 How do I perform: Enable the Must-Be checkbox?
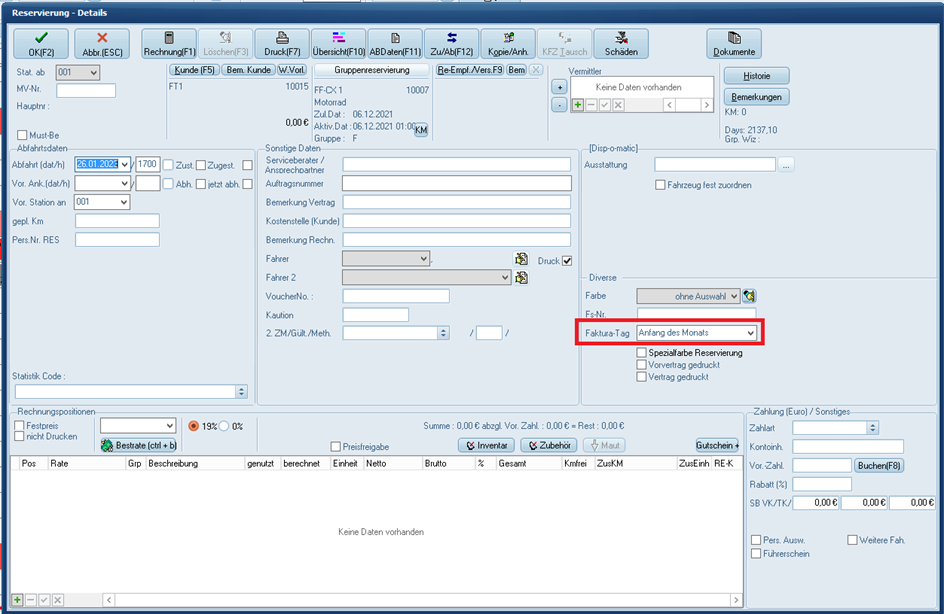point(23,135)
